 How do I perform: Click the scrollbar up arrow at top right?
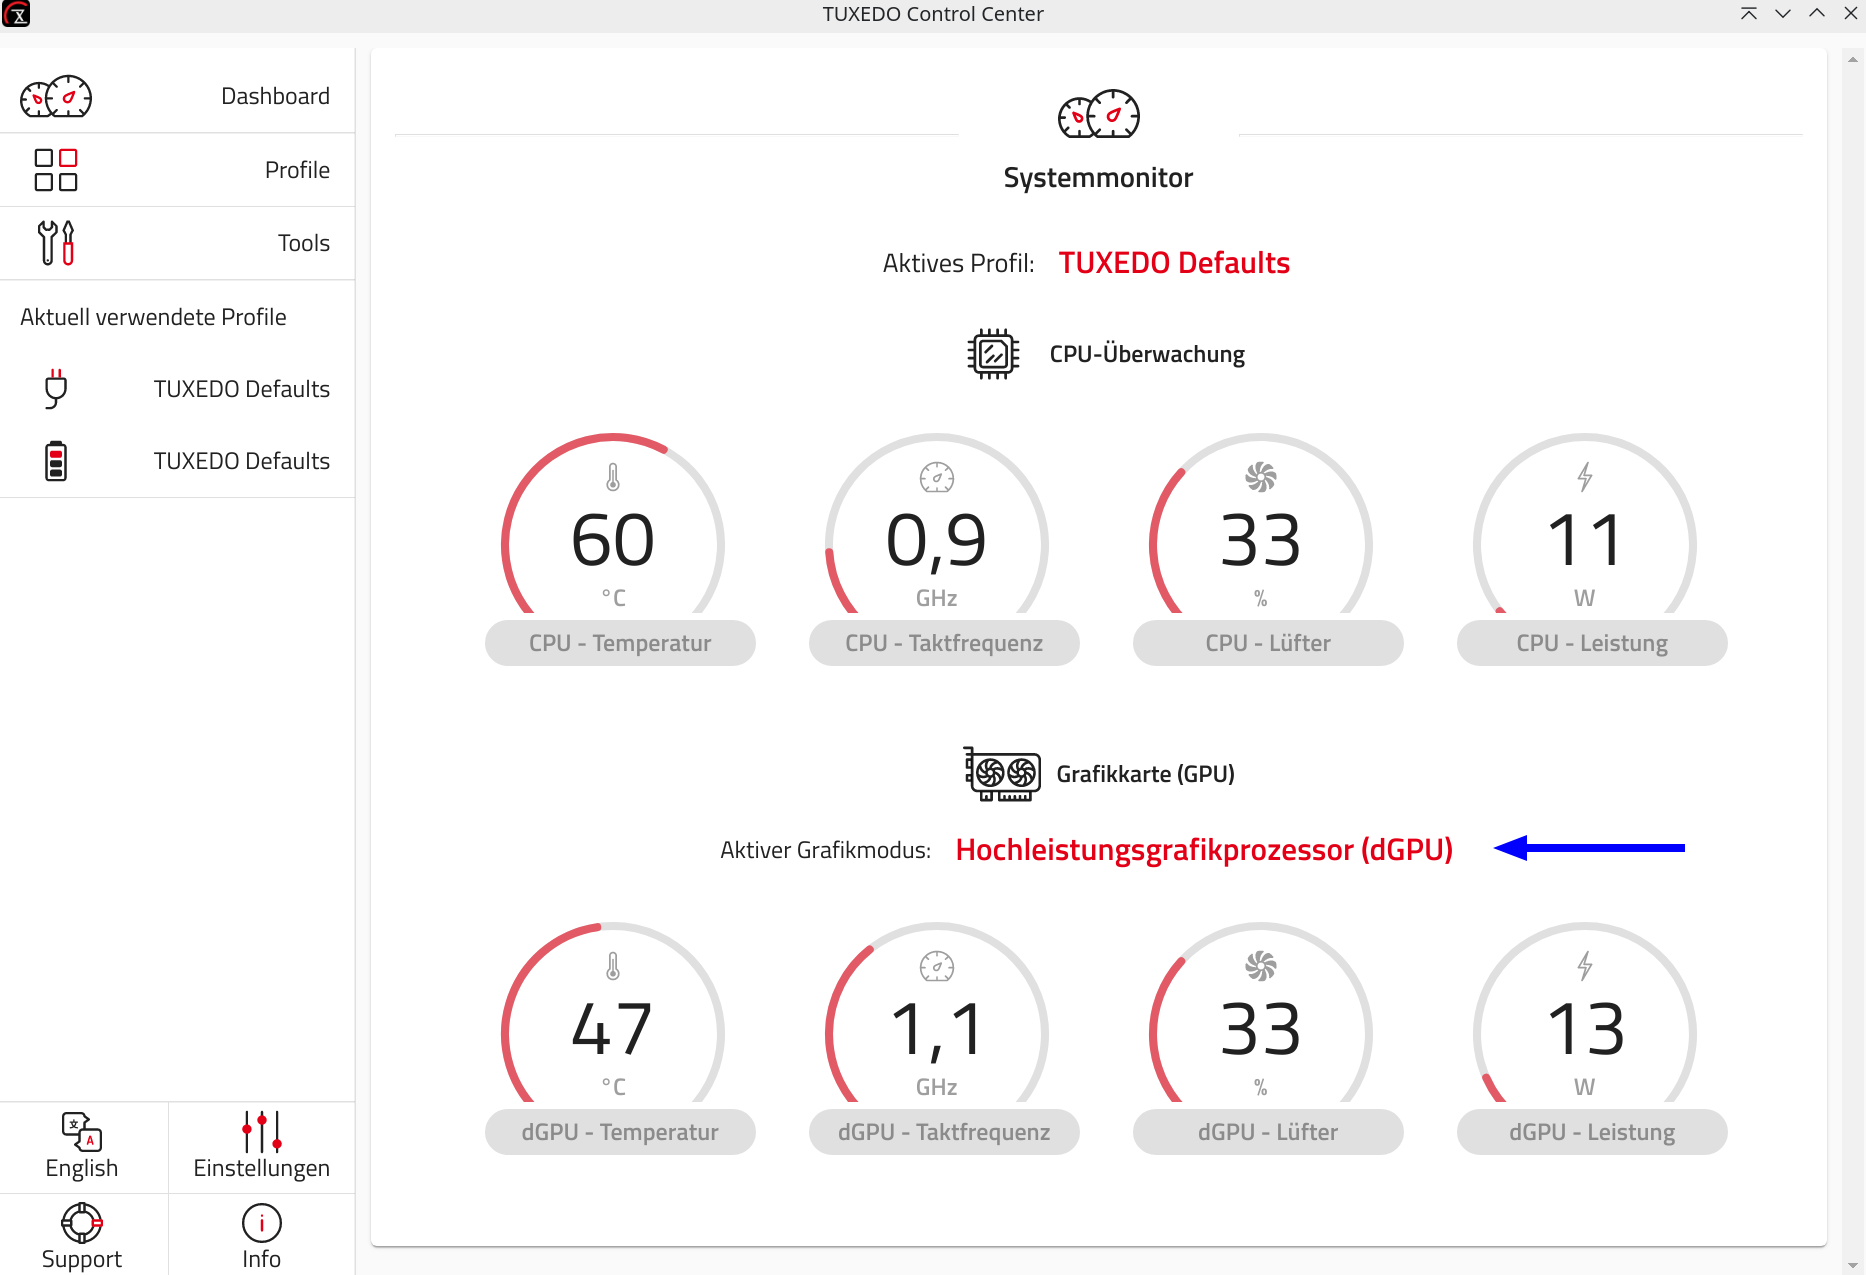[x=1853, y=60]
